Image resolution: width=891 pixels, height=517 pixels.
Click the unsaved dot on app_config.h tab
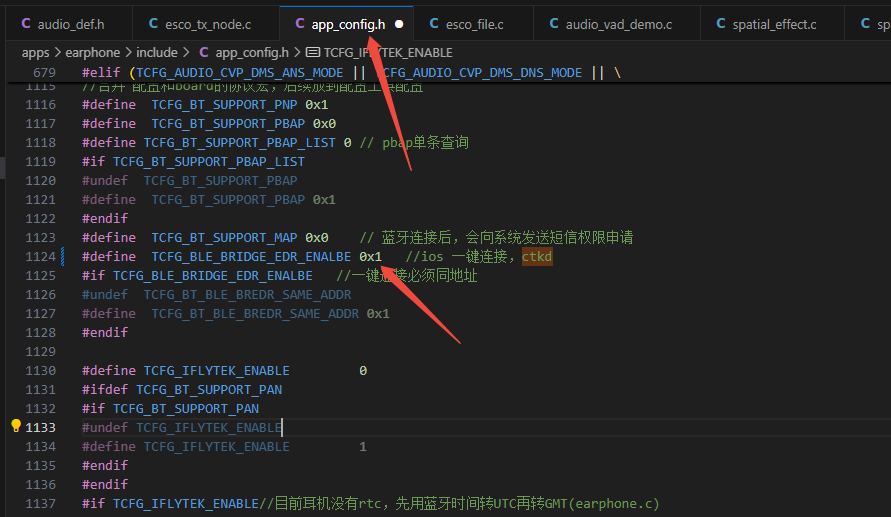pos(399,24)
